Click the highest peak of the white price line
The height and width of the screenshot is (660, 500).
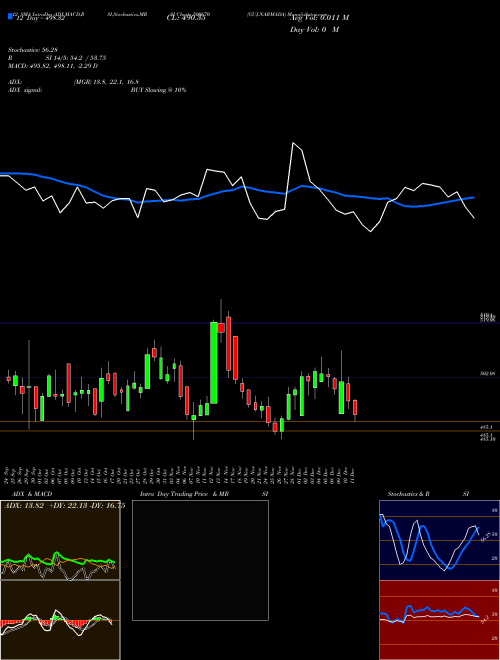click(x=293, y=144)
